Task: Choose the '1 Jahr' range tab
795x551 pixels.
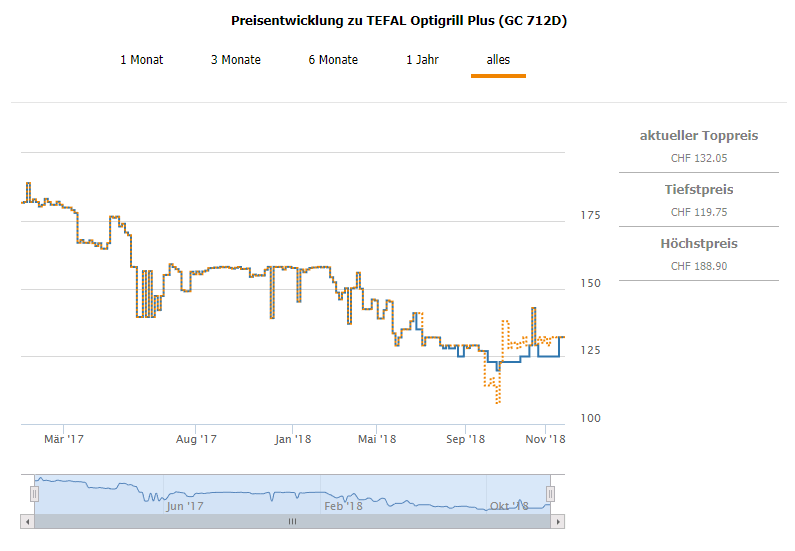Action: 422,60
